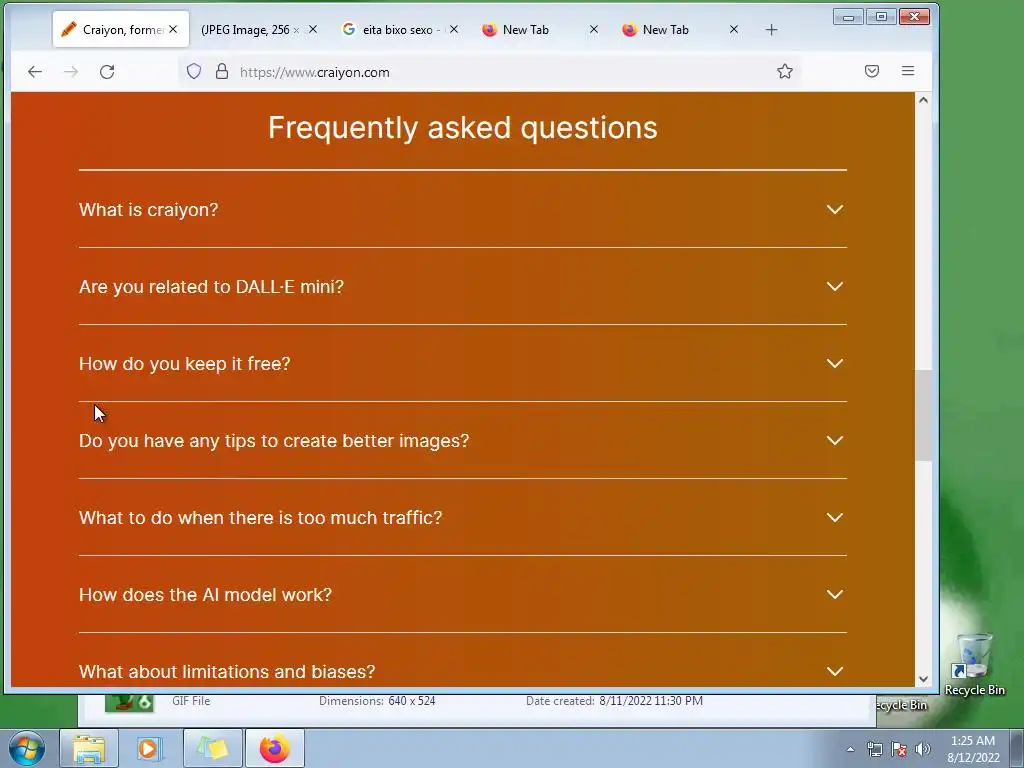Image resolution: width=1024 pixels, height=768 pixels.
Task: Click the GIF thumbnail in the background window
Action: 129,702
